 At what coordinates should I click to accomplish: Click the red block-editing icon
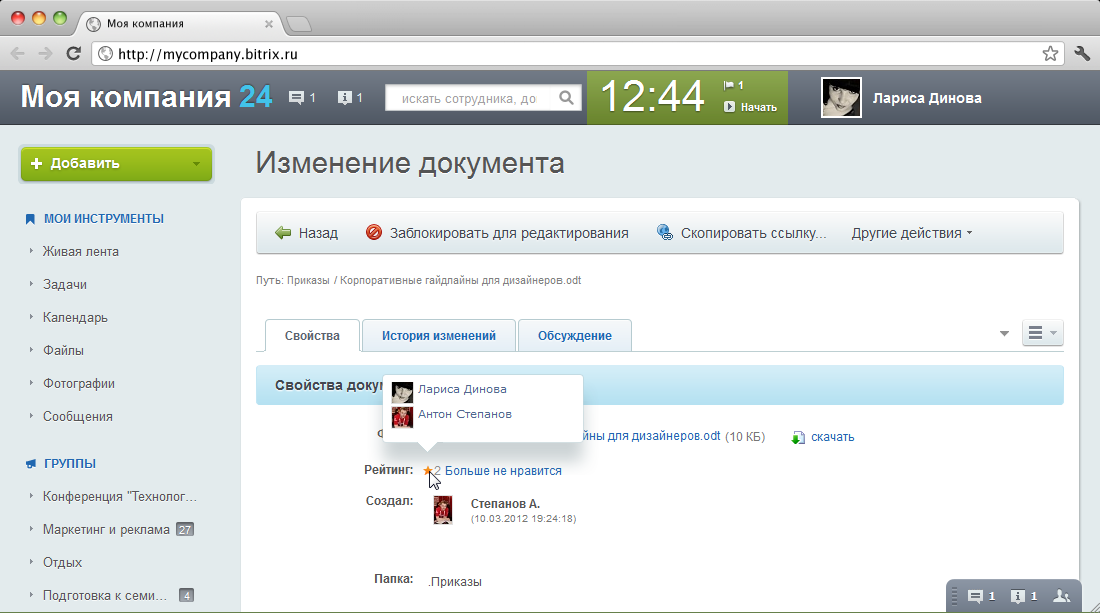(374, 232)
